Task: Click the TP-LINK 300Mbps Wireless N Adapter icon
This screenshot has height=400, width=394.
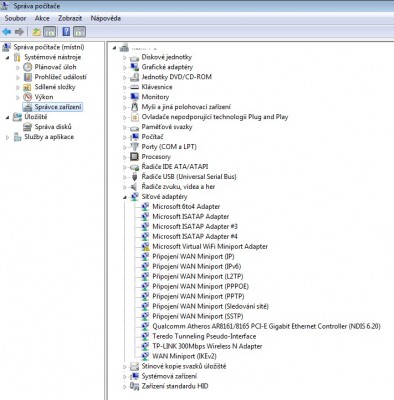Action: coord(145,346)
